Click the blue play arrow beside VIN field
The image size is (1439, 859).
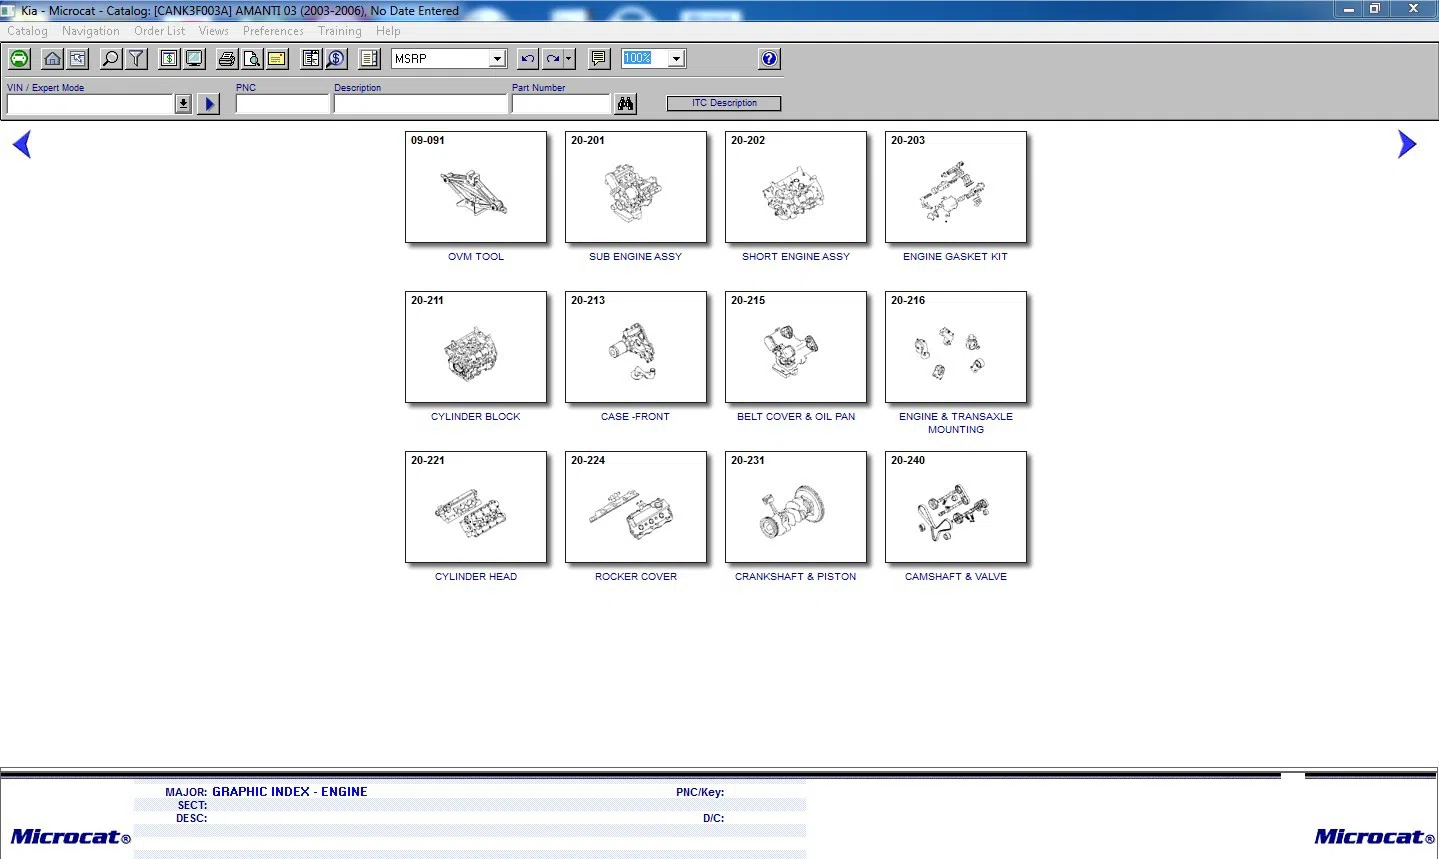209,104
